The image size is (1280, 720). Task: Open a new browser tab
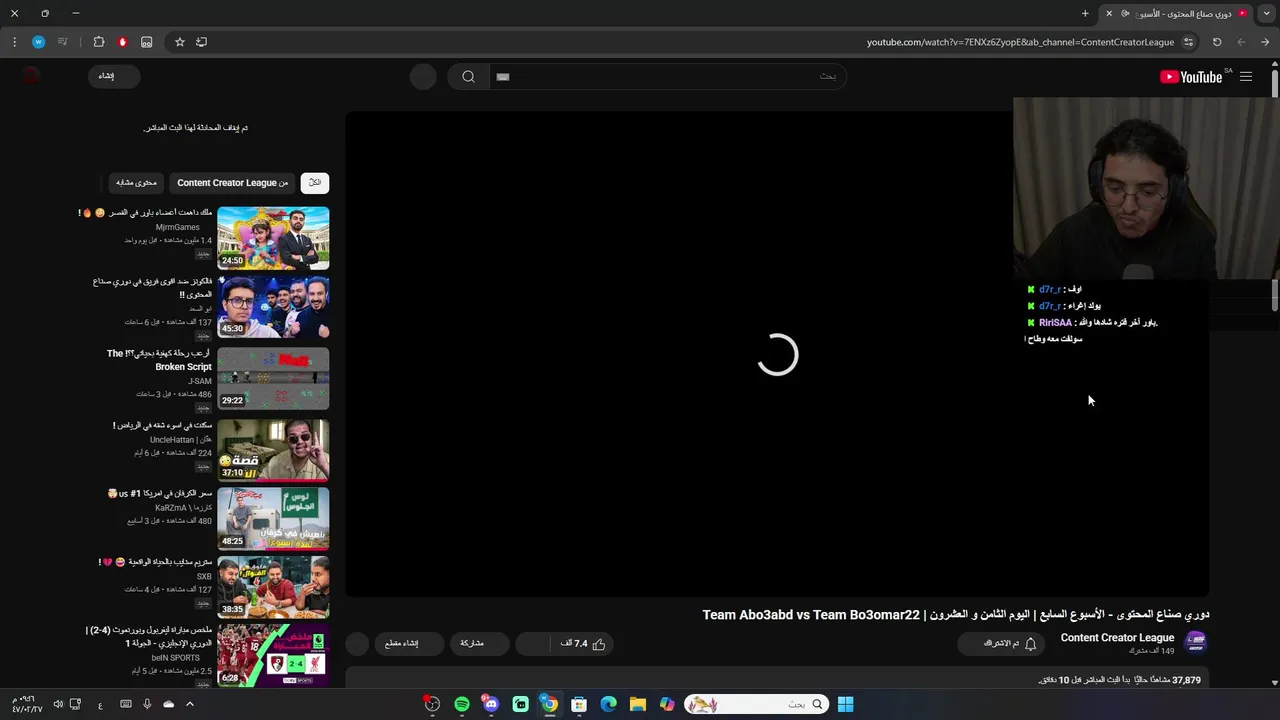click(1085, 13)
